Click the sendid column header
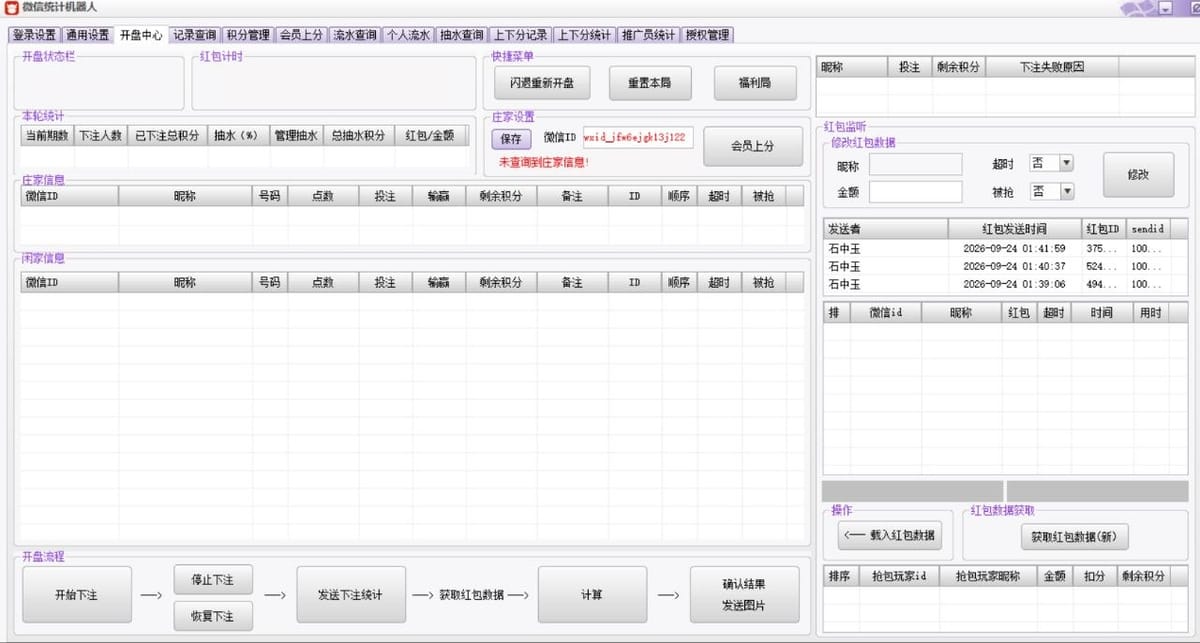The width and height of the screenshot is (1200, 643). (1148, 229)
